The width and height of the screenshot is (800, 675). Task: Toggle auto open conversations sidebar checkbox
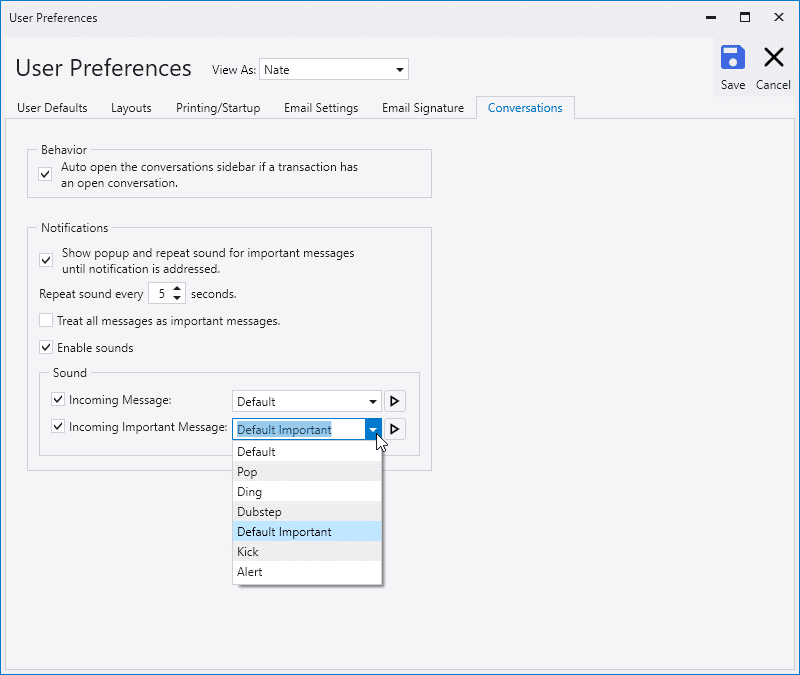coord(45,174)
